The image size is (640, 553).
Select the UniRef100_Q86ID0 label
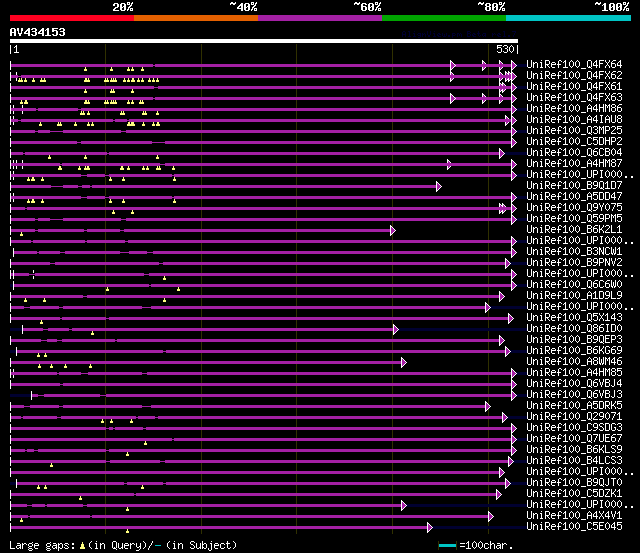click(x=574, y=329)
